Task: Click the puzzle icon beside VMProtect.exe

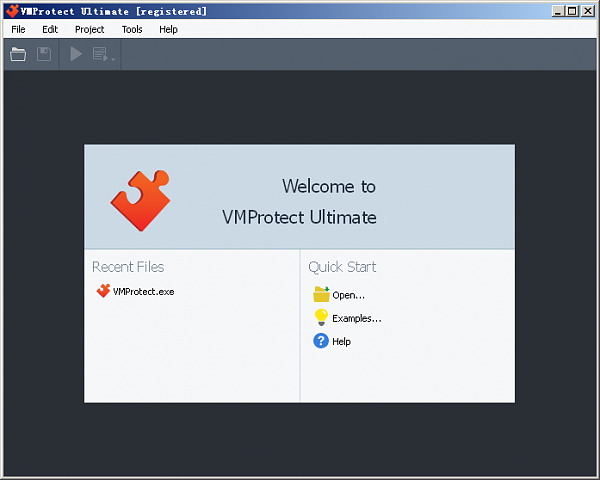Action: [103, 291]
